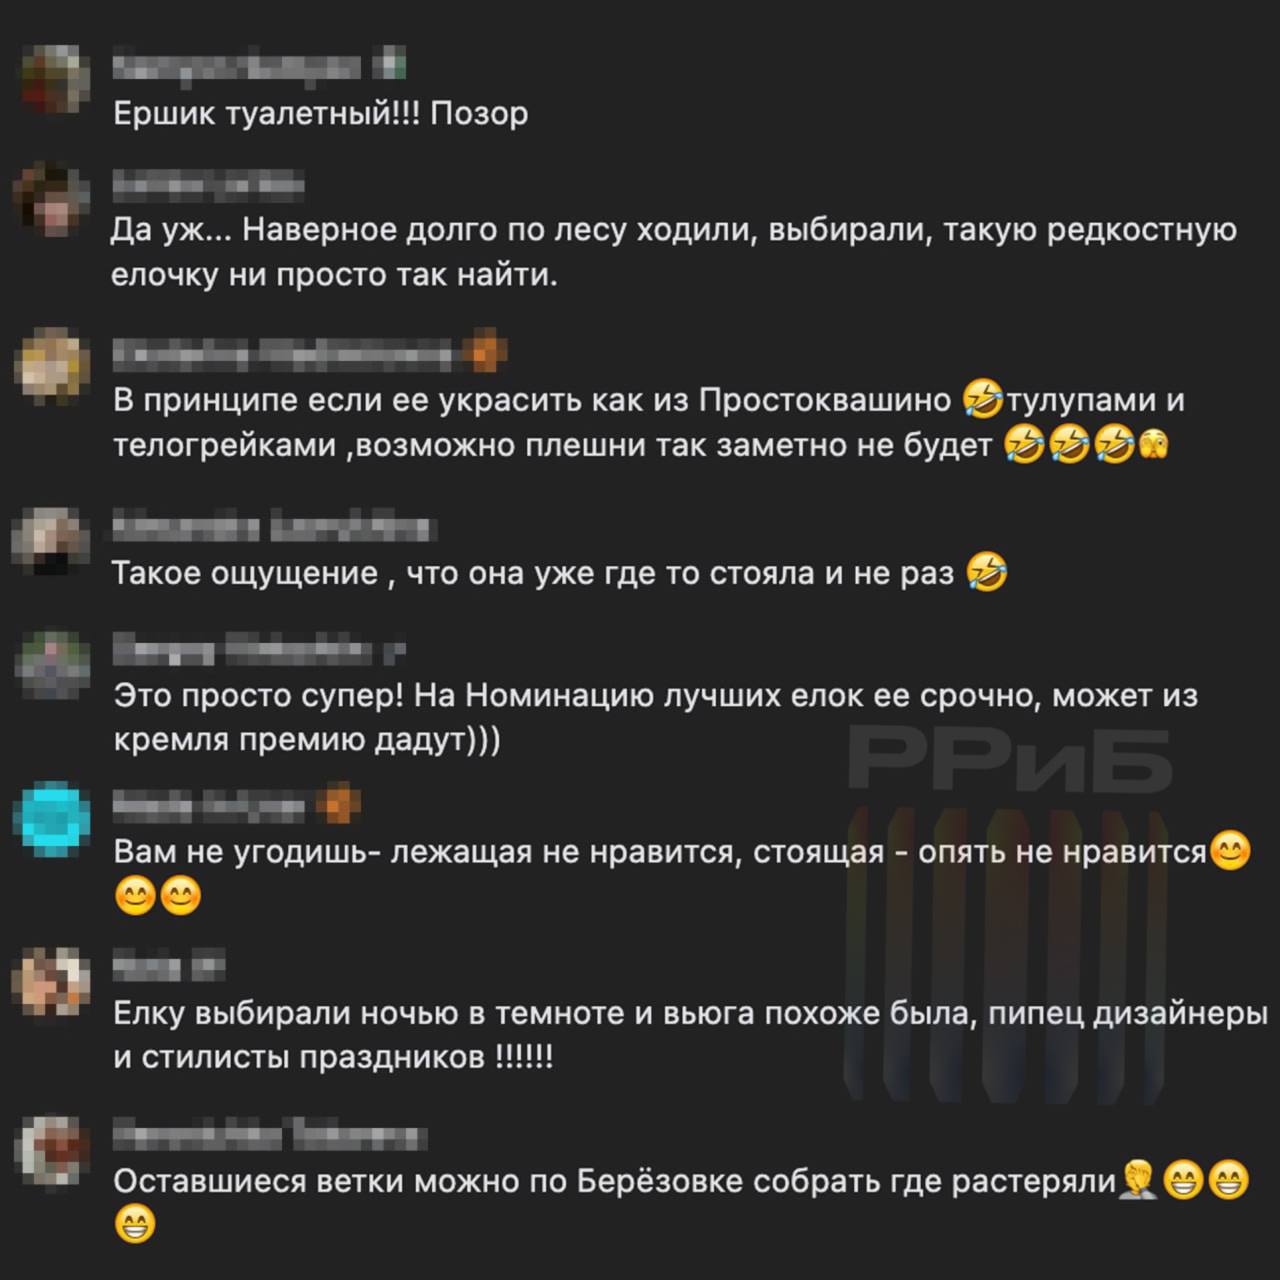1280x1280 pixels.
Task: Click avatar beside 'Ершик туалетный' comment
Action: click(x=52, y=80)
